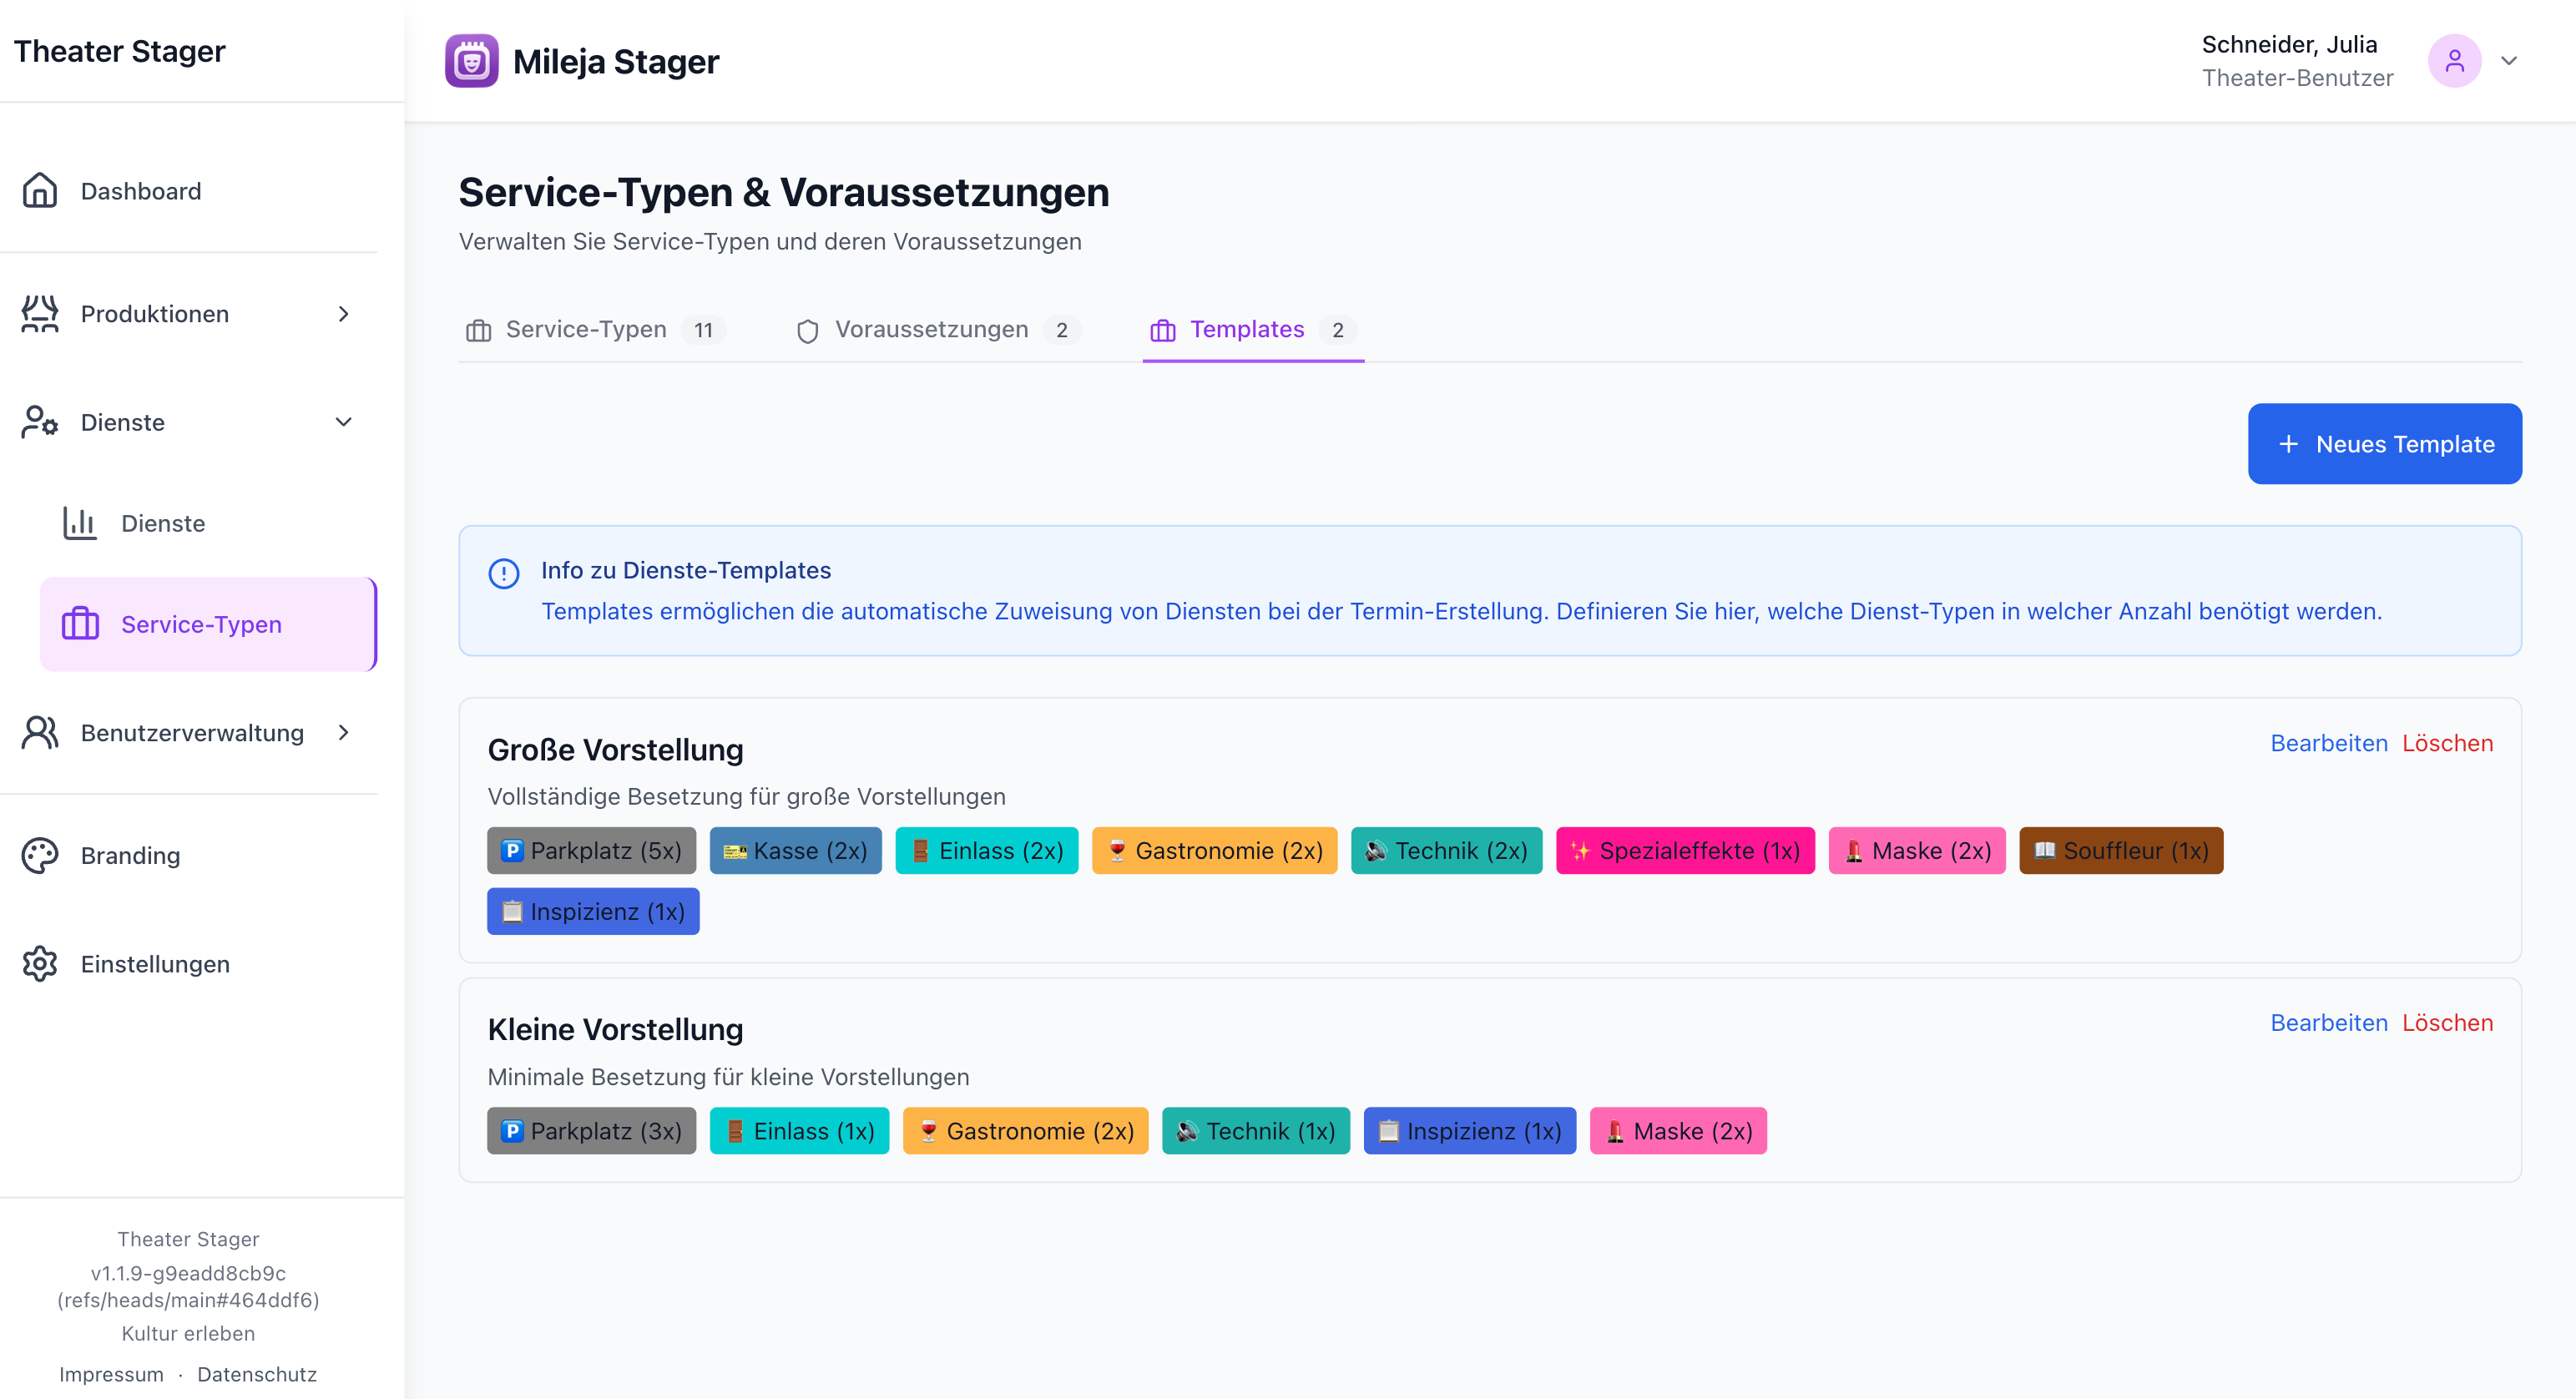Click Löschen for Kleine Vorstellung

[2449, 1022]
